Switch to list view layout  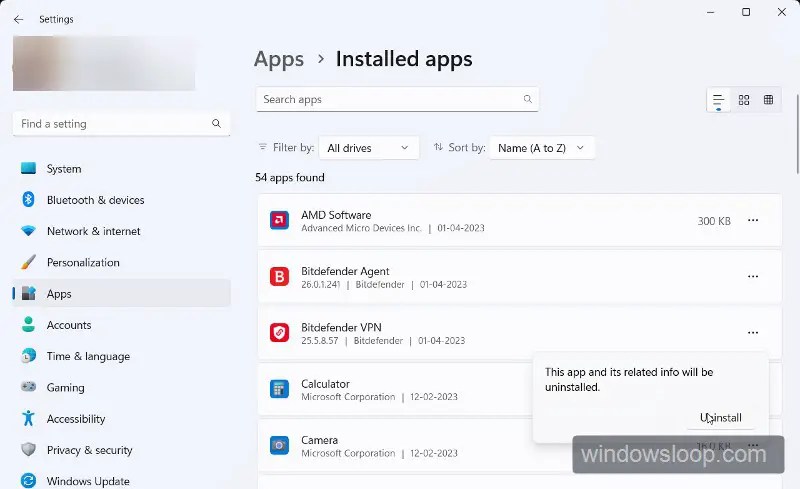click(718, 100)
